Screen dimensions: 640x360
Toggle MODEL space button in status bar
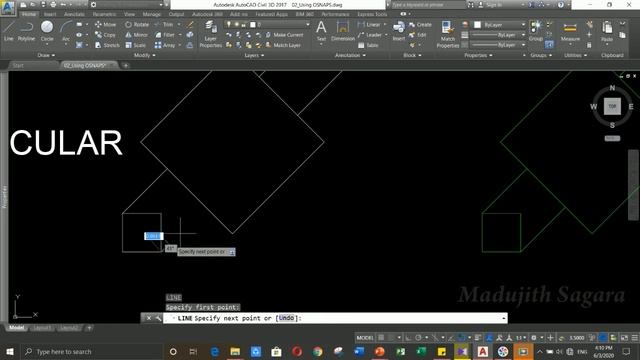pos(364,338)
